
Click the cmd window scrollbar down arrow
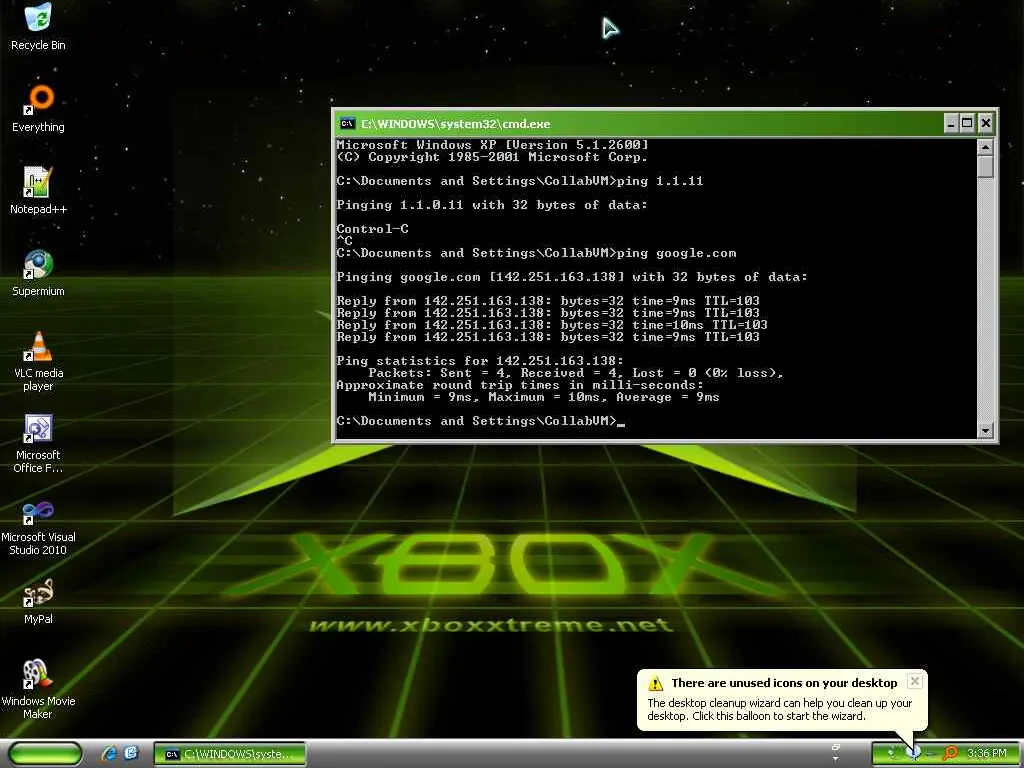pos(985,430)
